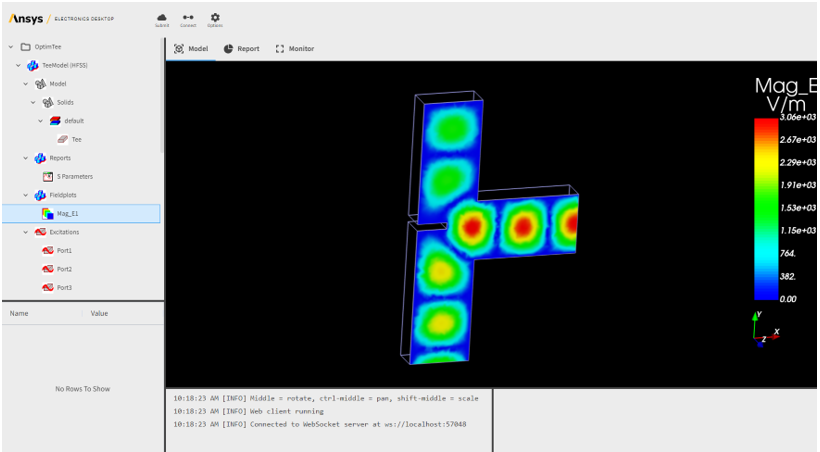Screen dimensions: 820x452
Task: Select the Mag_E1 field plot icon
Action: [x=48, y=213]
